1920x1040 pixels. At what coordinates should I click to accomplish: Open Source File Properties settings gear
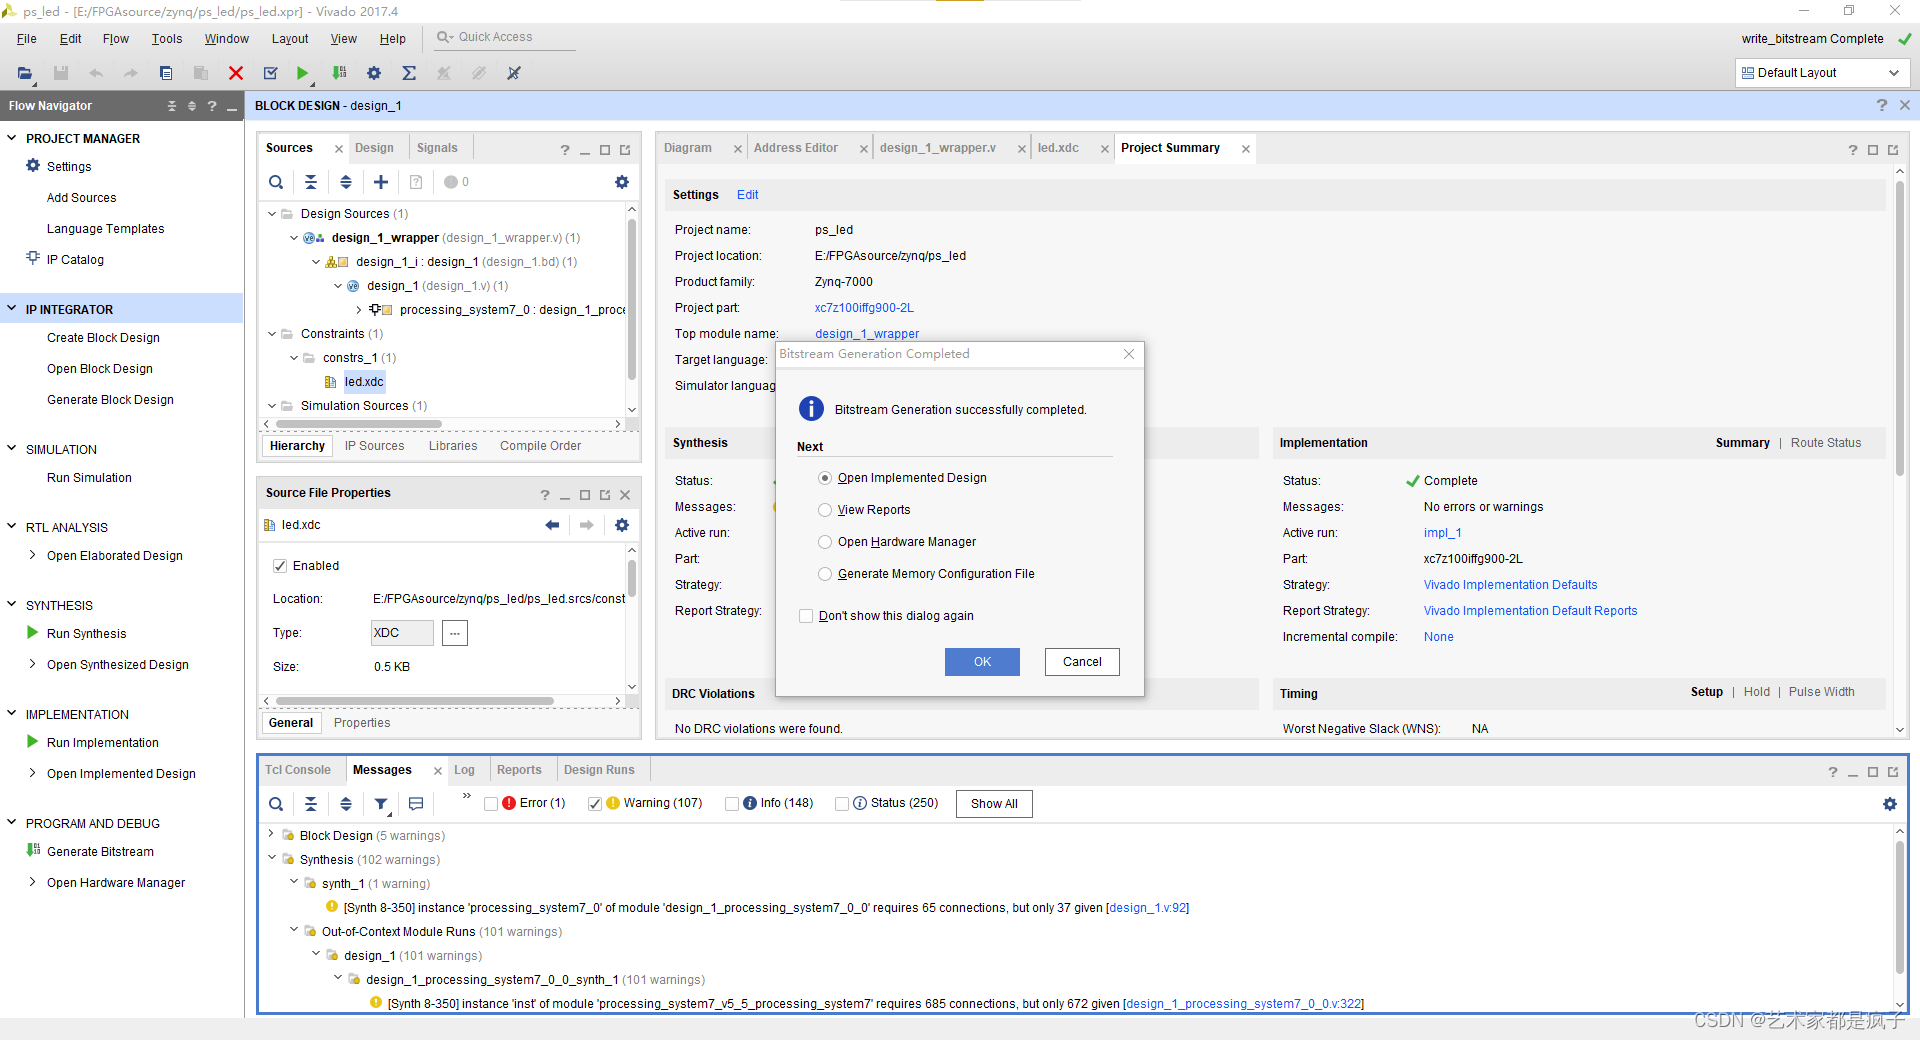(x=622, y=525)
